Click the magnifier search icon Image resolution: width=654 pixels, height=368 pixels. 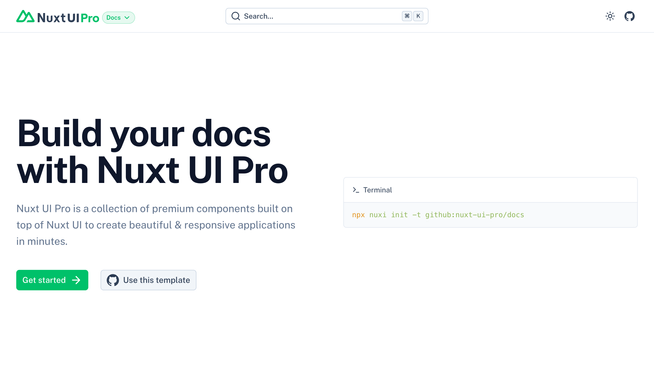point(236,16)
